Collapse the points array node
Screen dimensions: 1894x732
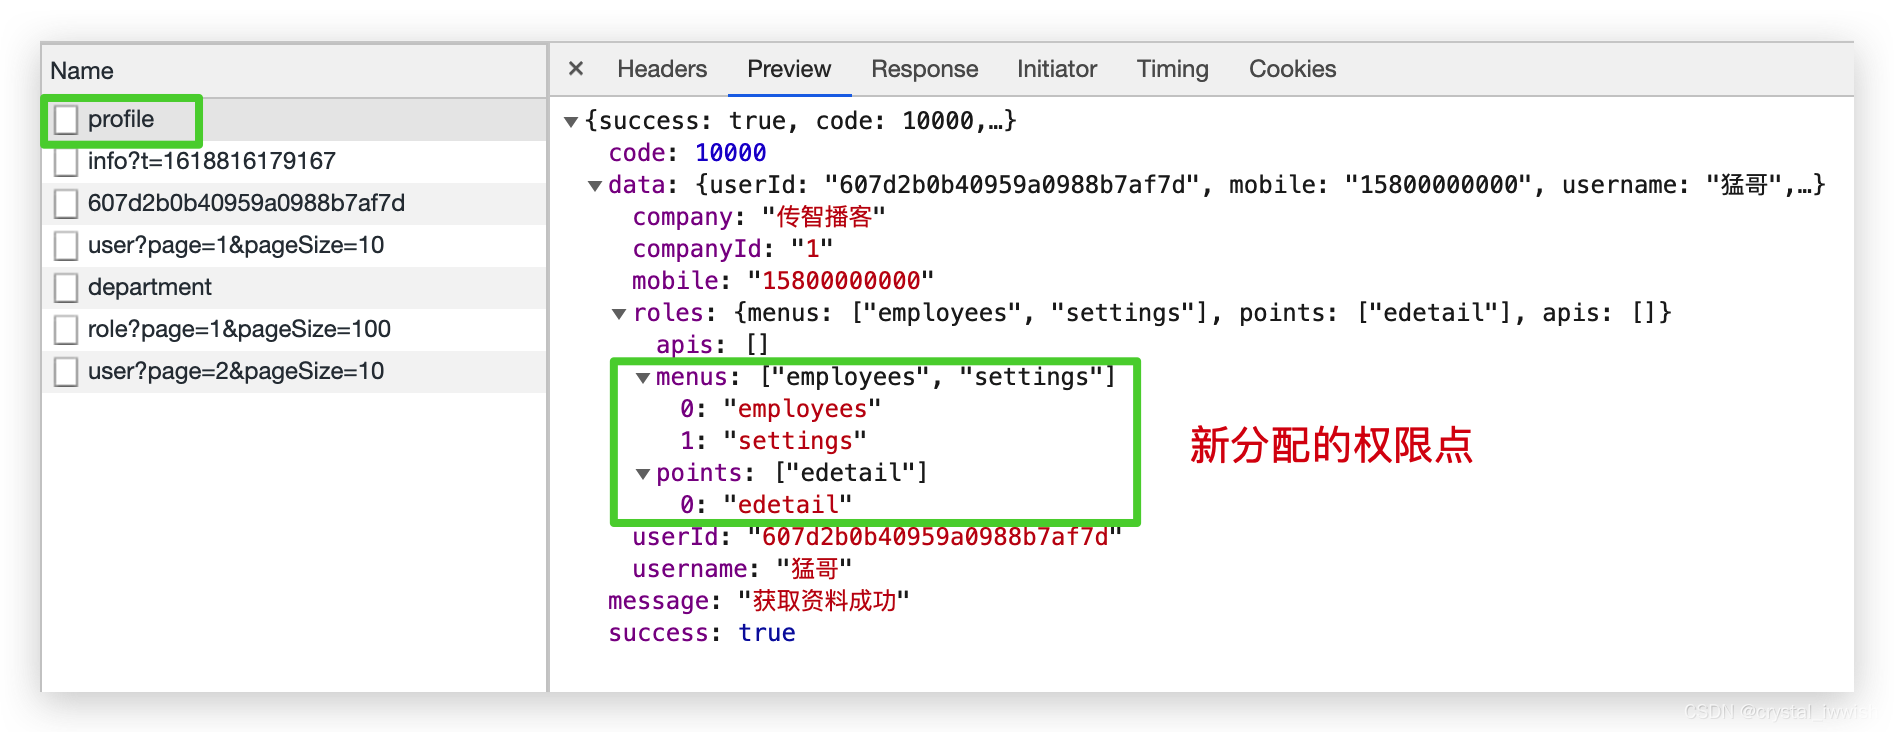pyautogui.click(x=643, y=474)
